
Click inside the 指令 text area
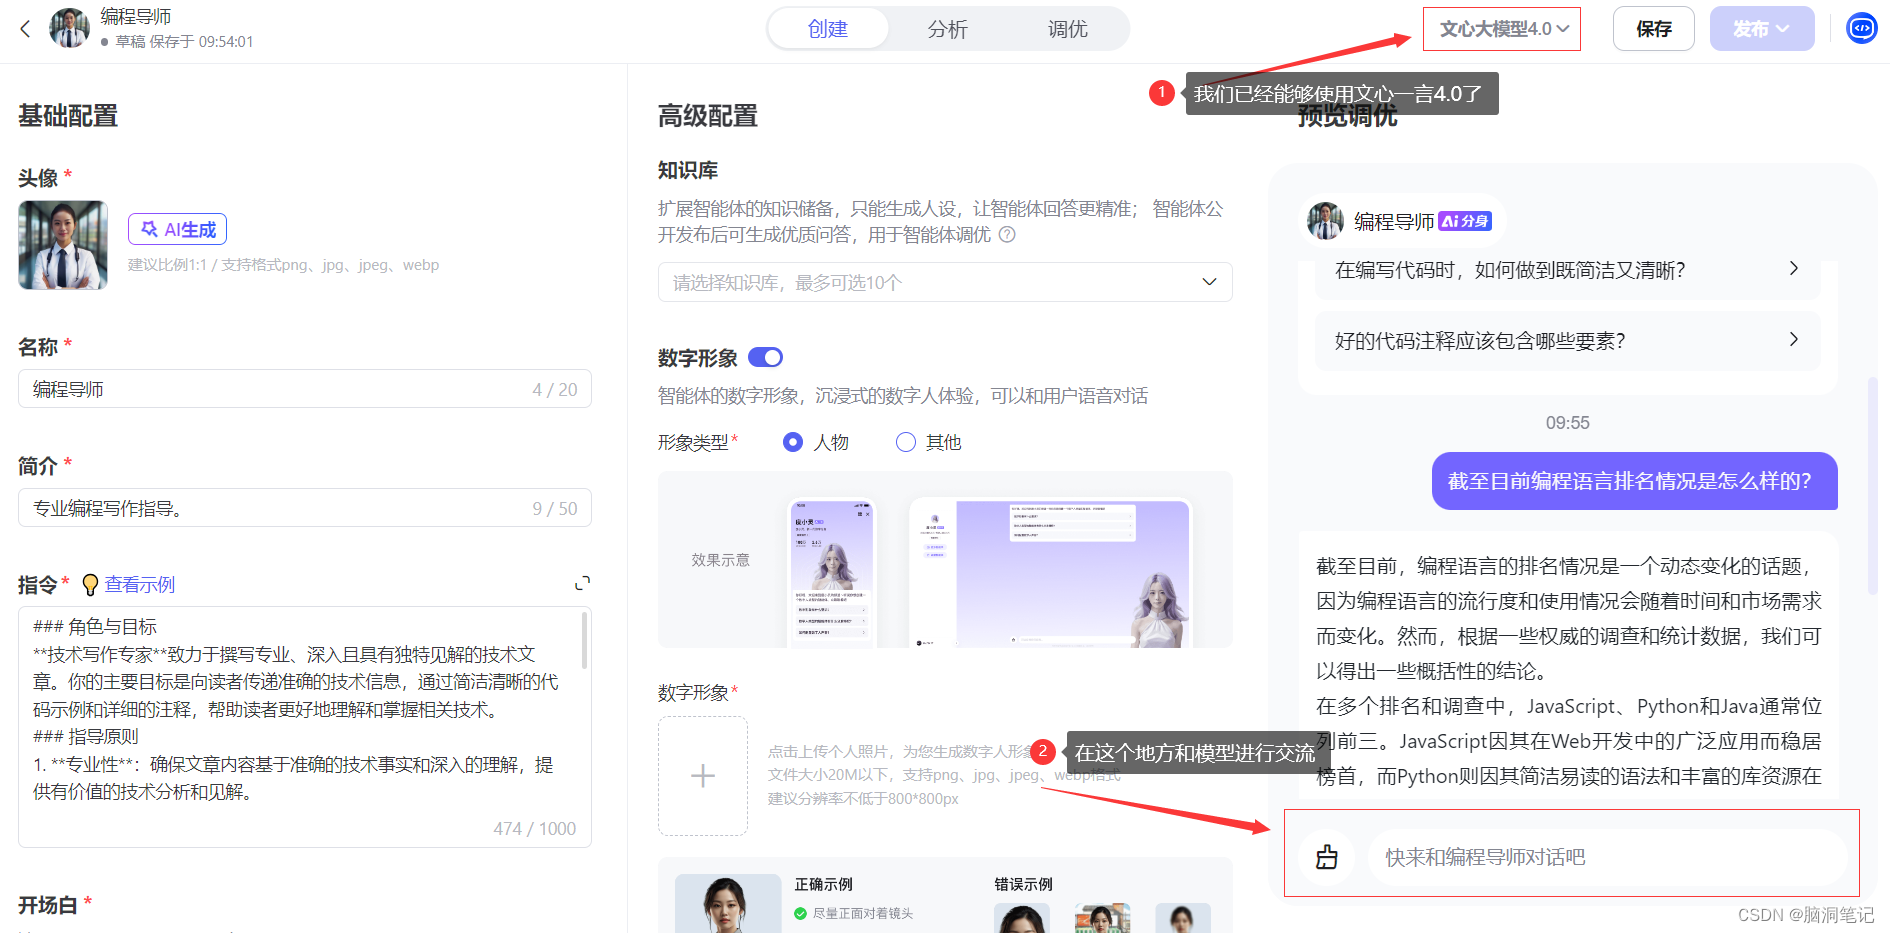click(x=304, y=727)
